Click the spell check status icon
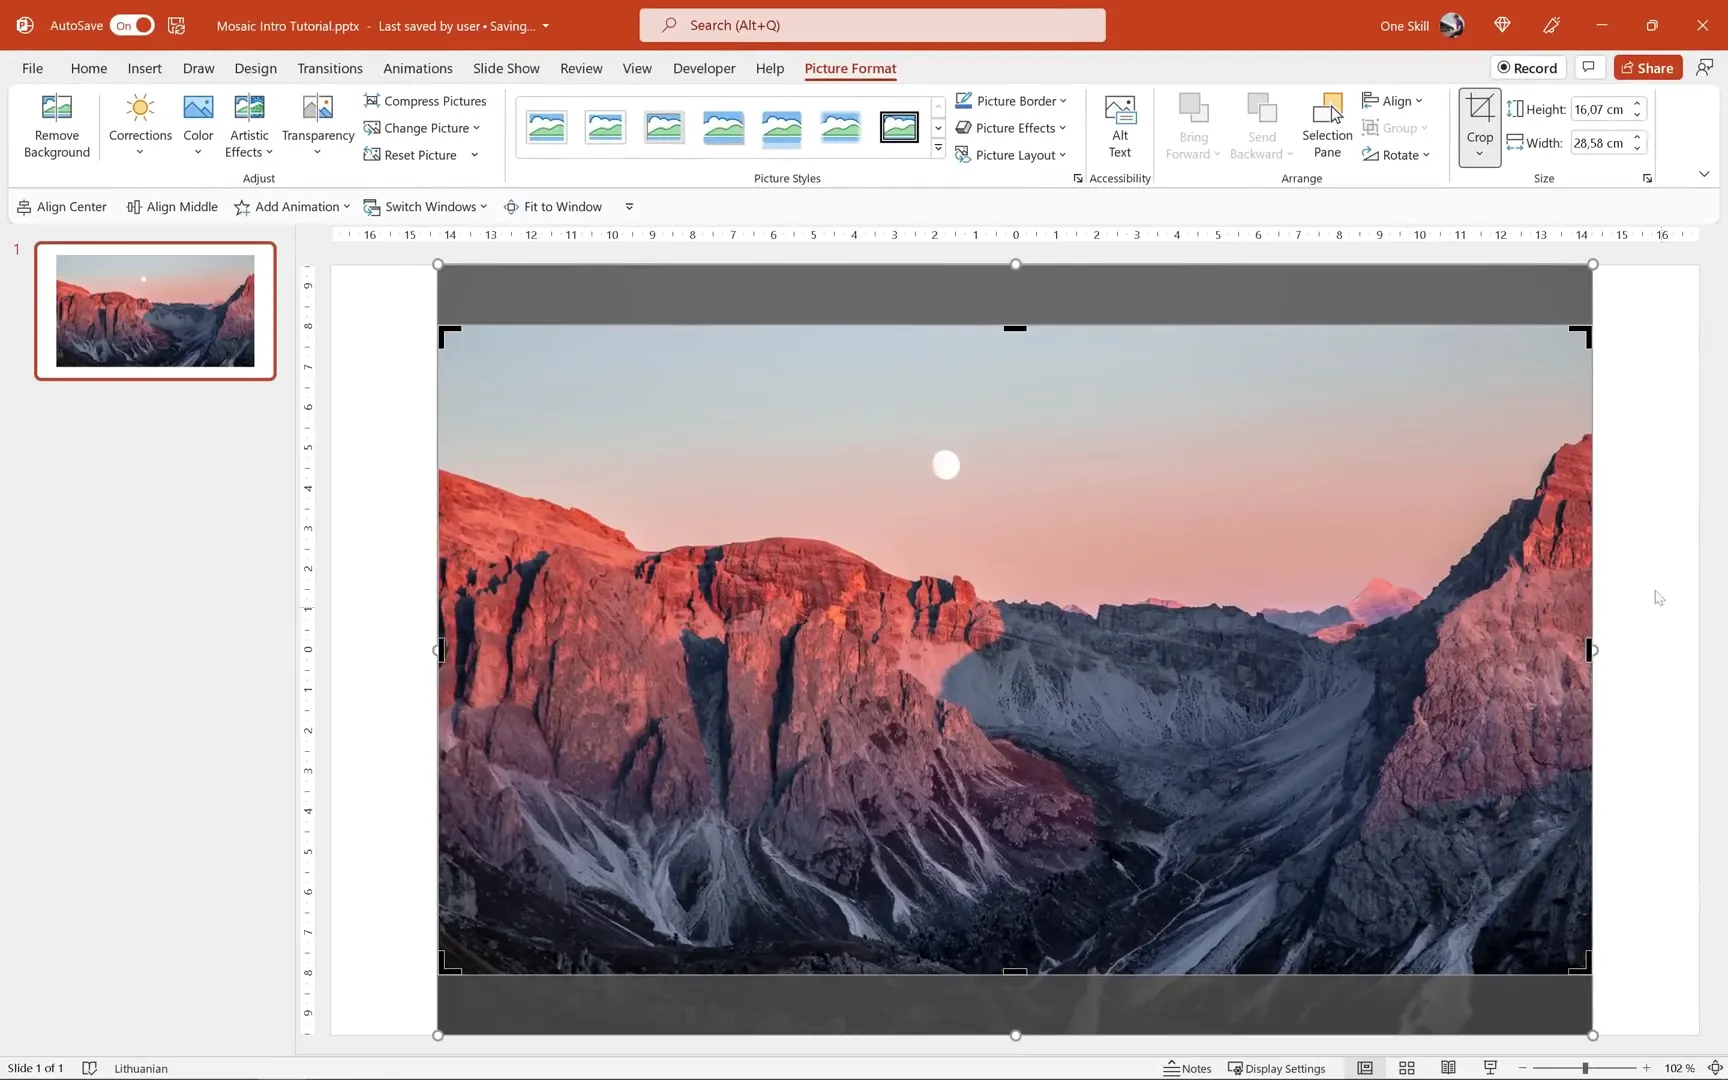 [x=89, y=1068]
